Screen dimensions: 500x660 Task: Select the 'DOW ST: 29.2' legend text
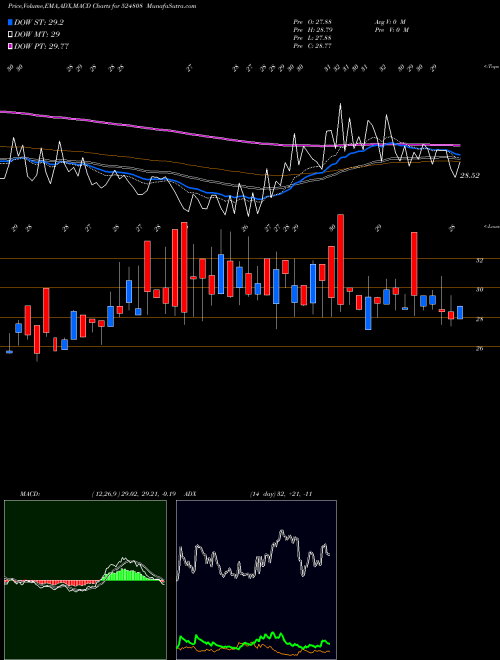39,23
